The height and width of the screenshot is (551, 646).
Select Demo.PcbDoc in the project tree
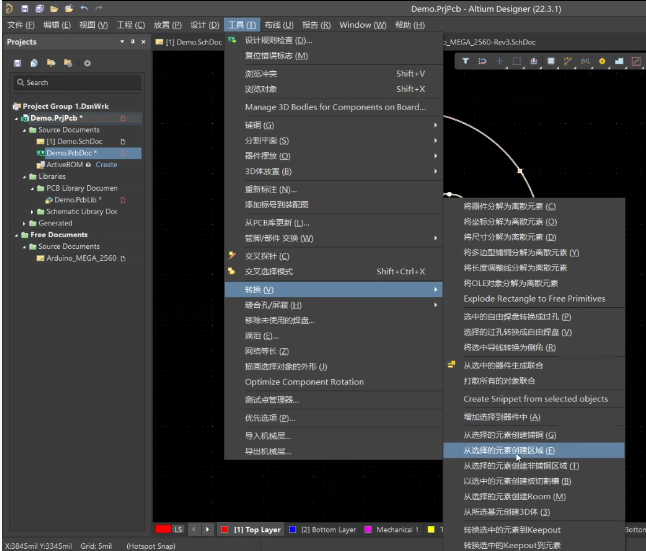click(72, 153)
